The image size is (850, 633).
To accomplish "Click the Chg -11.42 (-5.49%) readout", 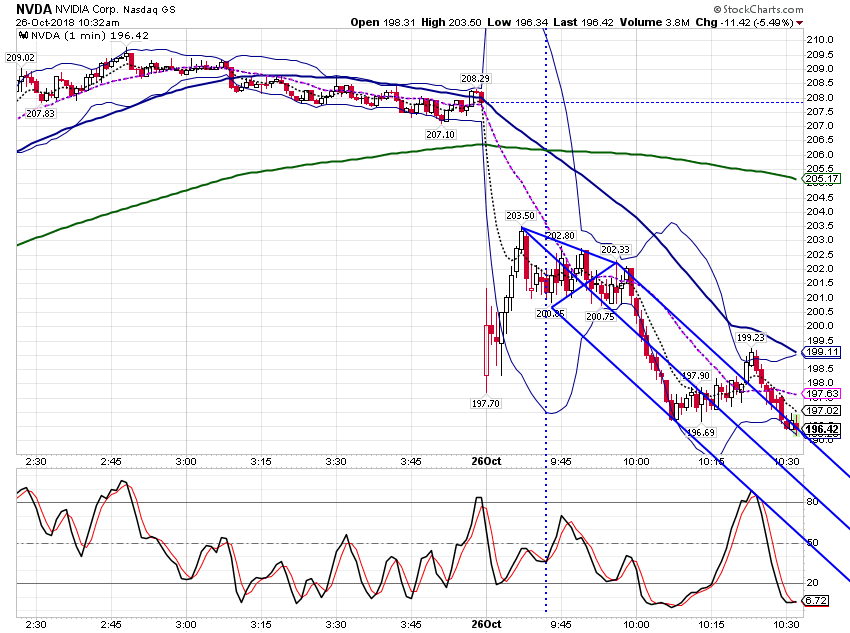I will click(744, 22).
